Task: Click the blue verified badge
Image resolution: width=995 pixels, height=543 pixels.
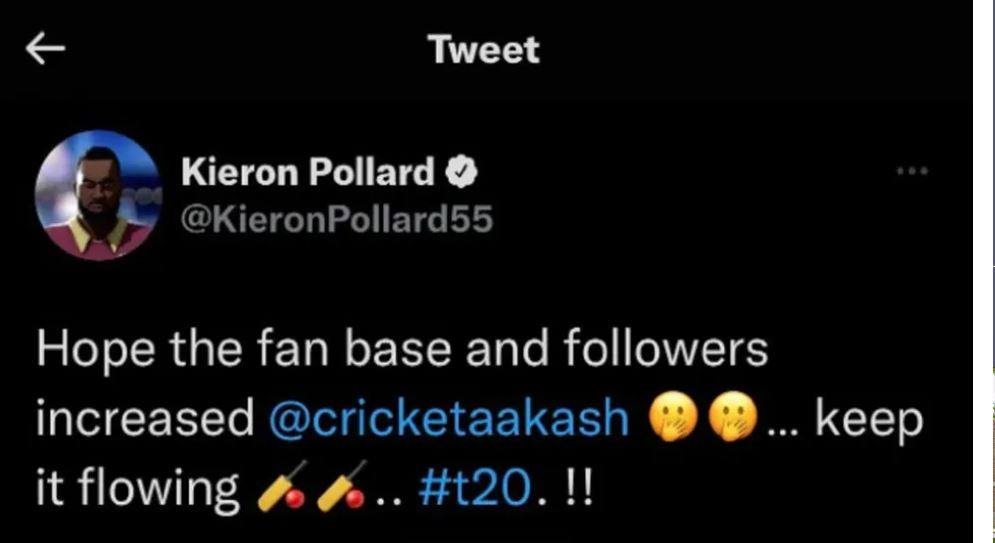Action: (461, 175)
